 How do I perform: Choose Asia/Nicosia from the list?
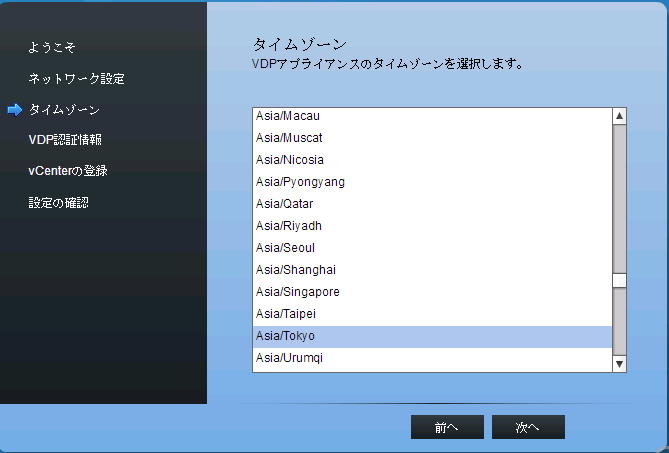tap(432, 160)
